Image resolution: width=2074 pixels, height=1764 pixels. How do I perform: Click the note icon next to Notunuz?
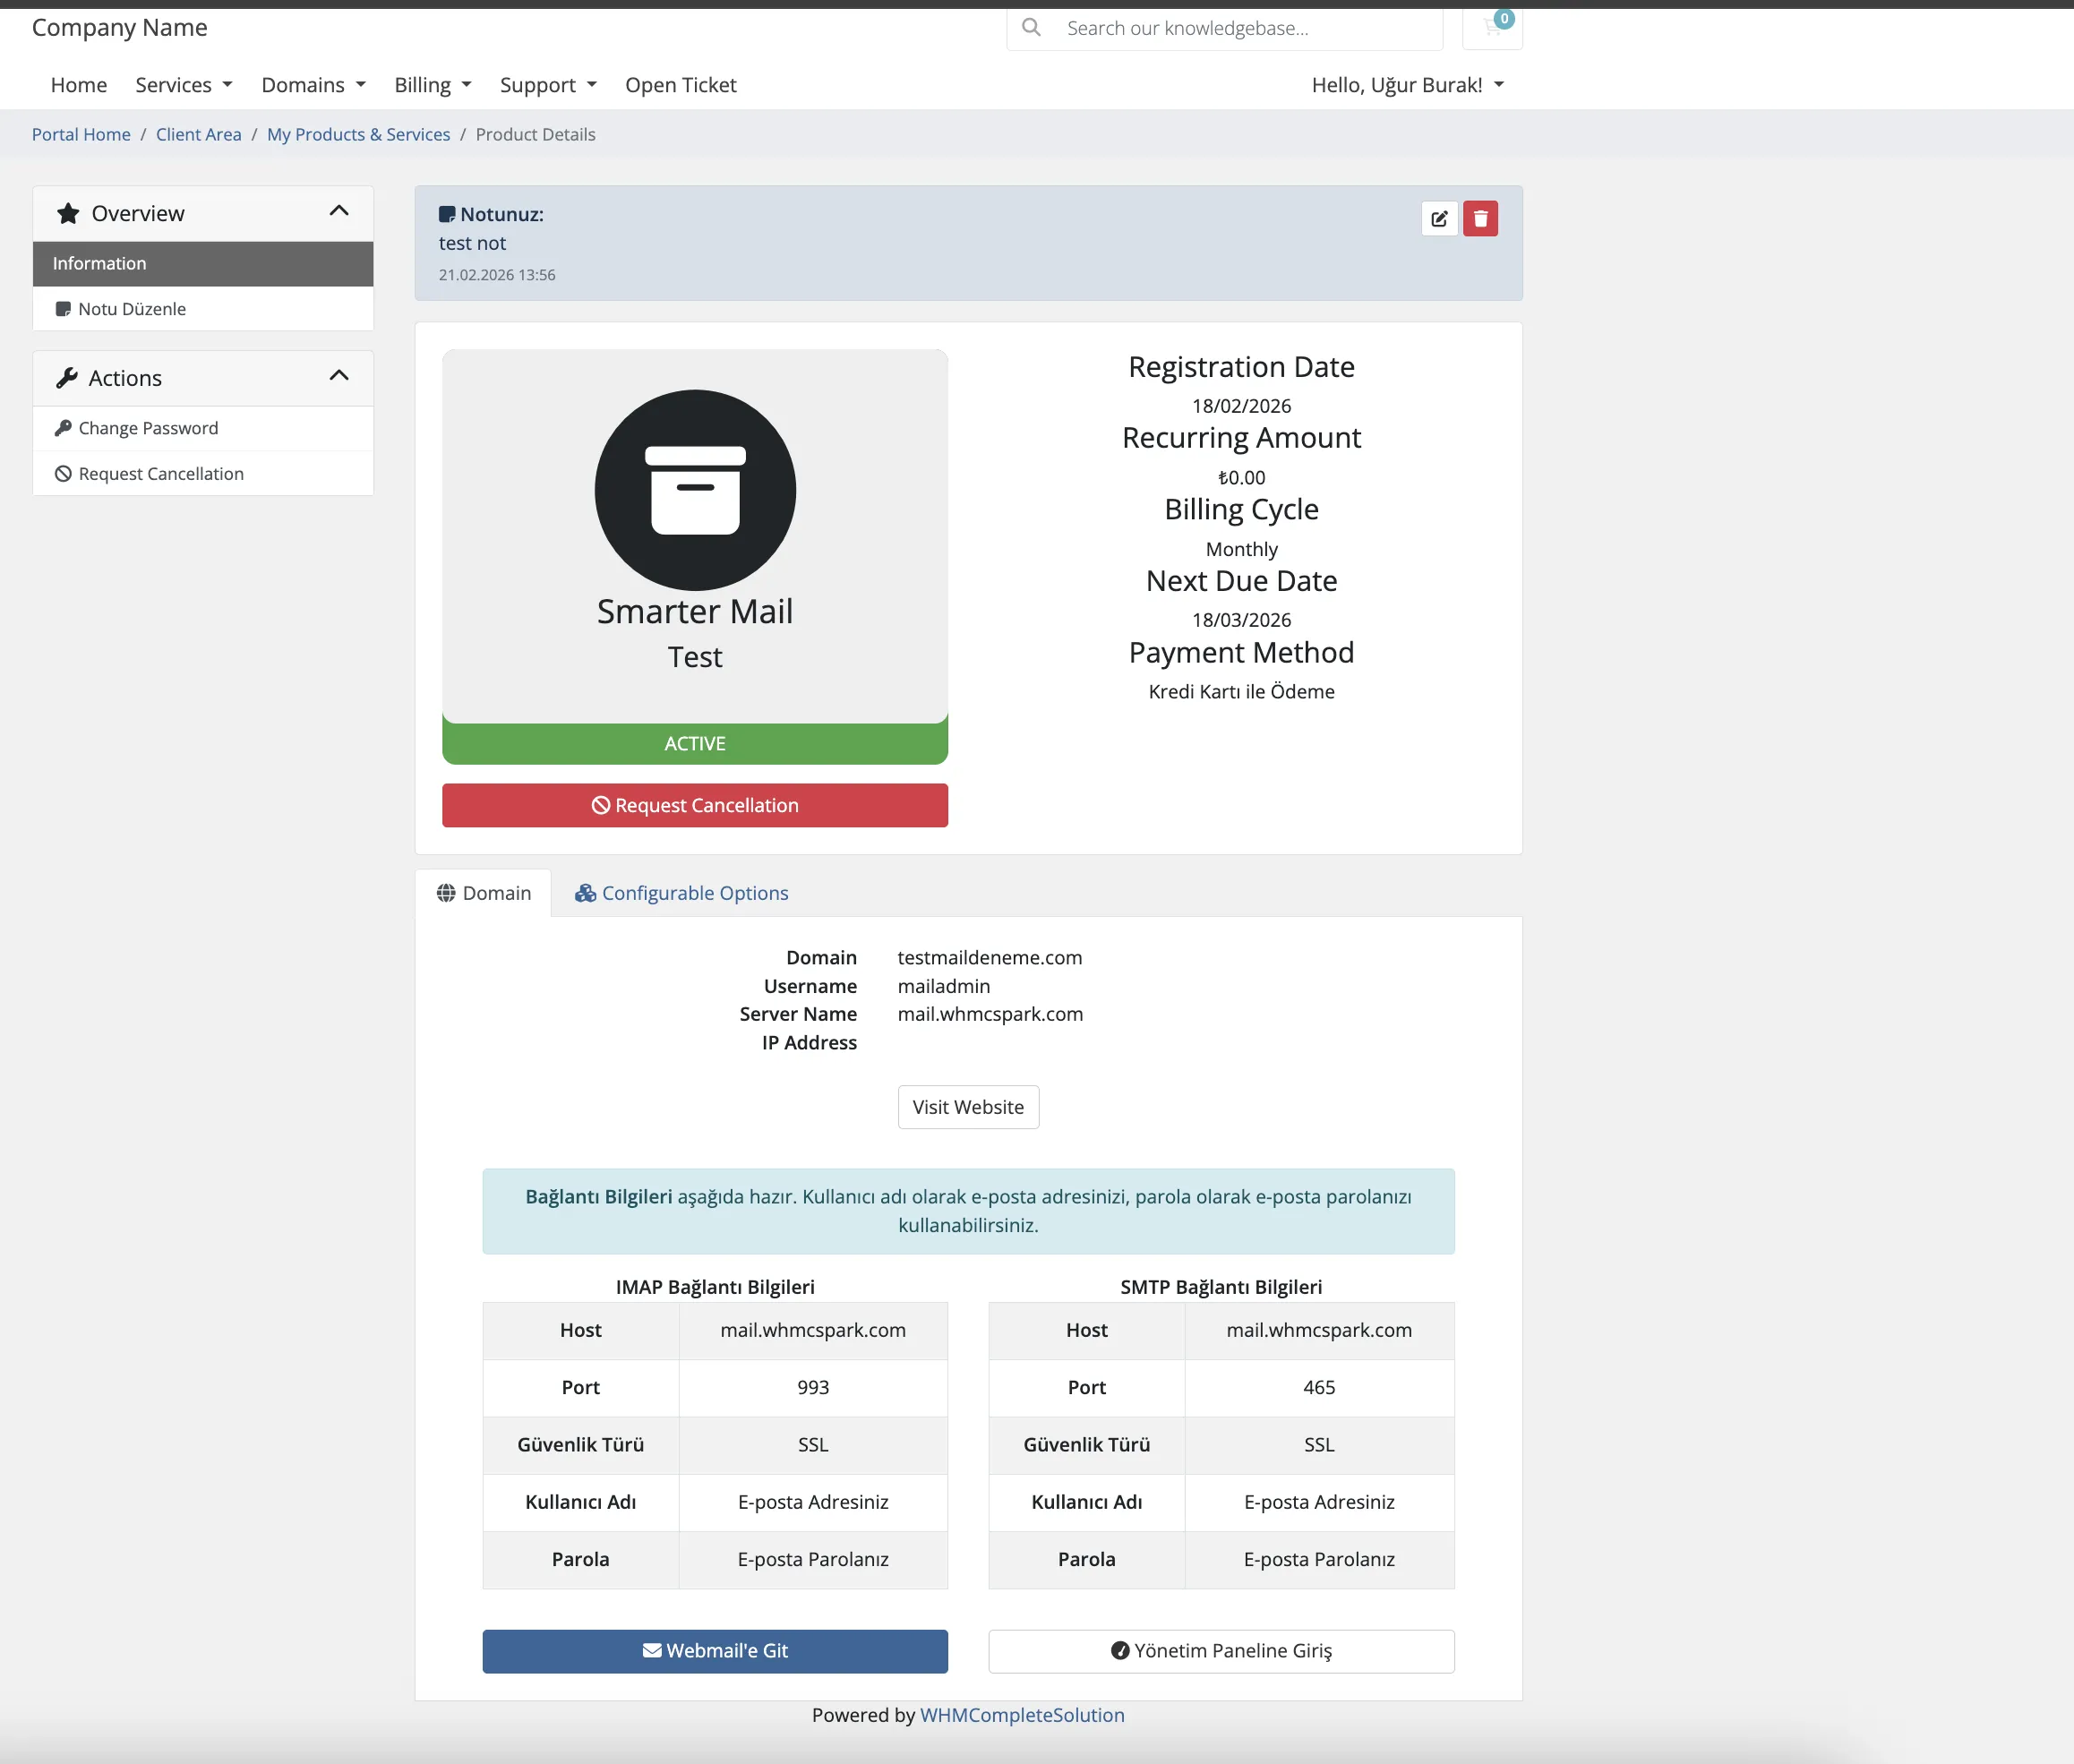pyautogui.click(x=447, y=214)
